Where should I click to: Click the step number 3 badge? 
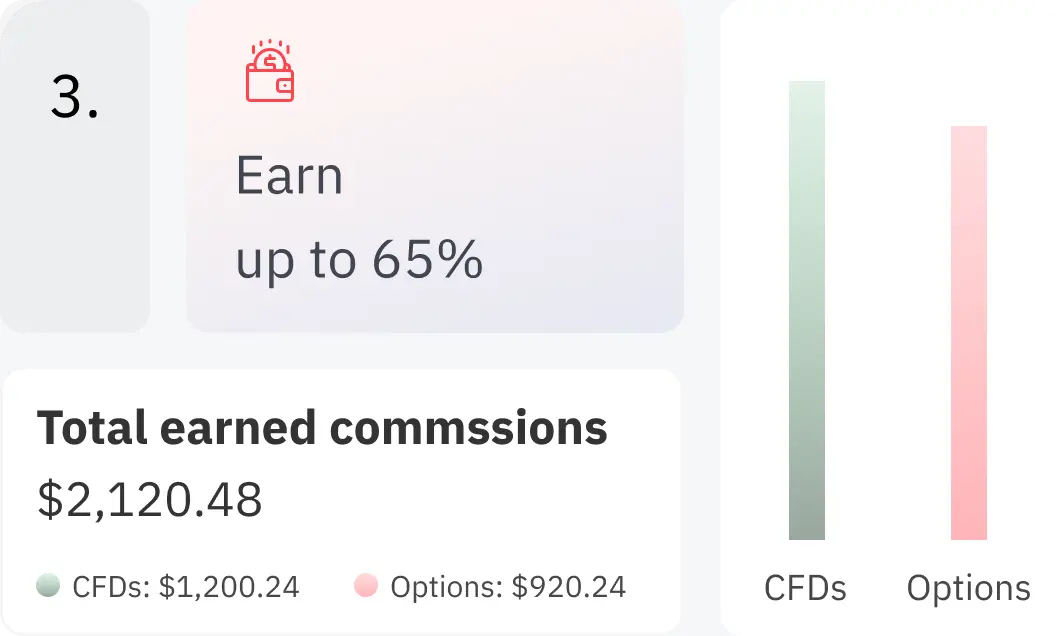(76, 96)
